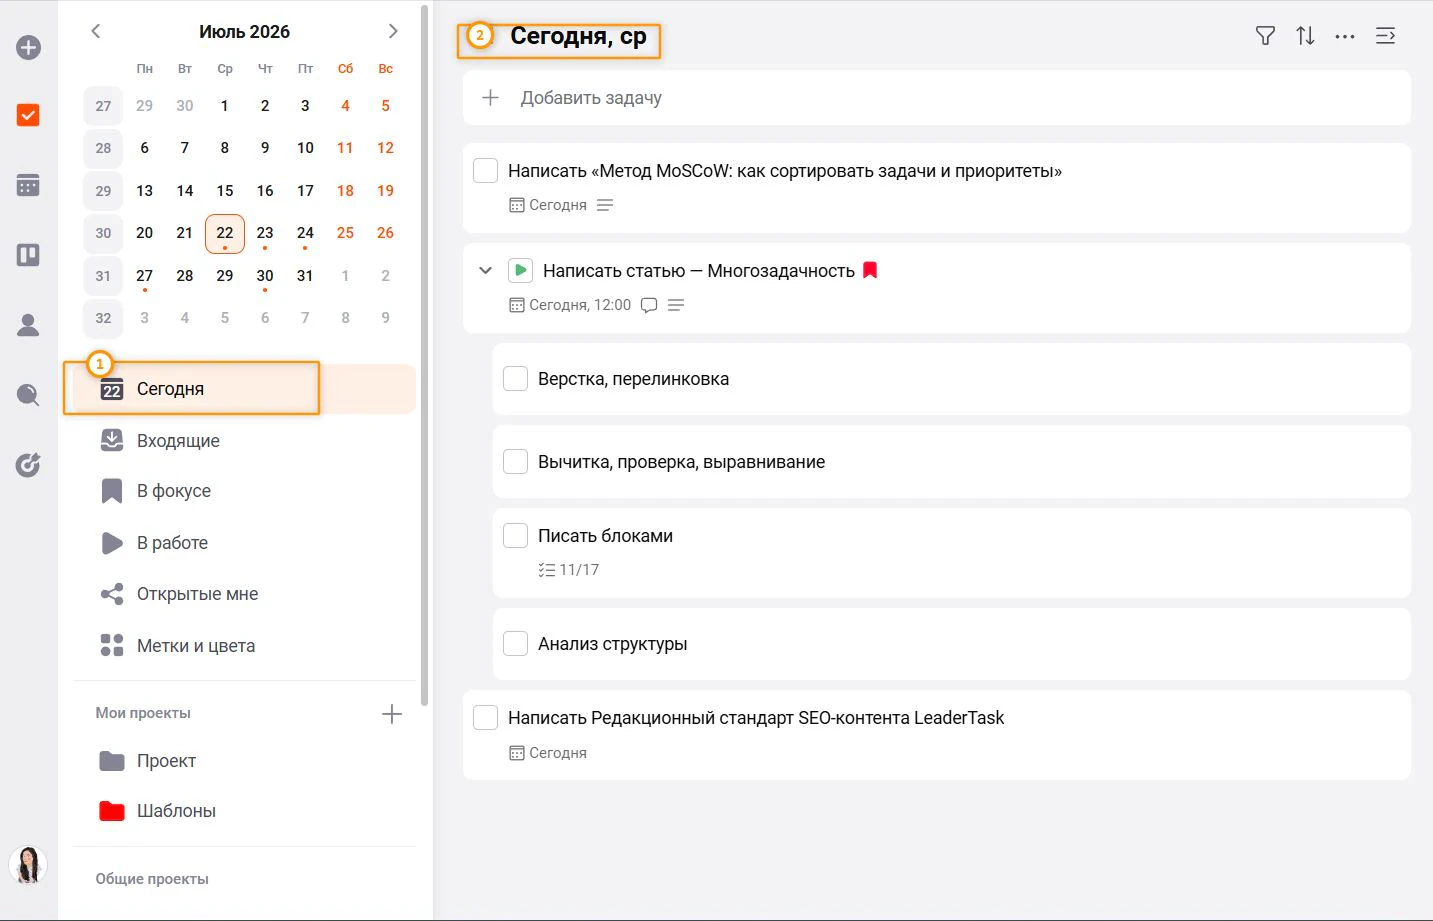Click the Сегодня, ср heading

(x=578, y=36)
